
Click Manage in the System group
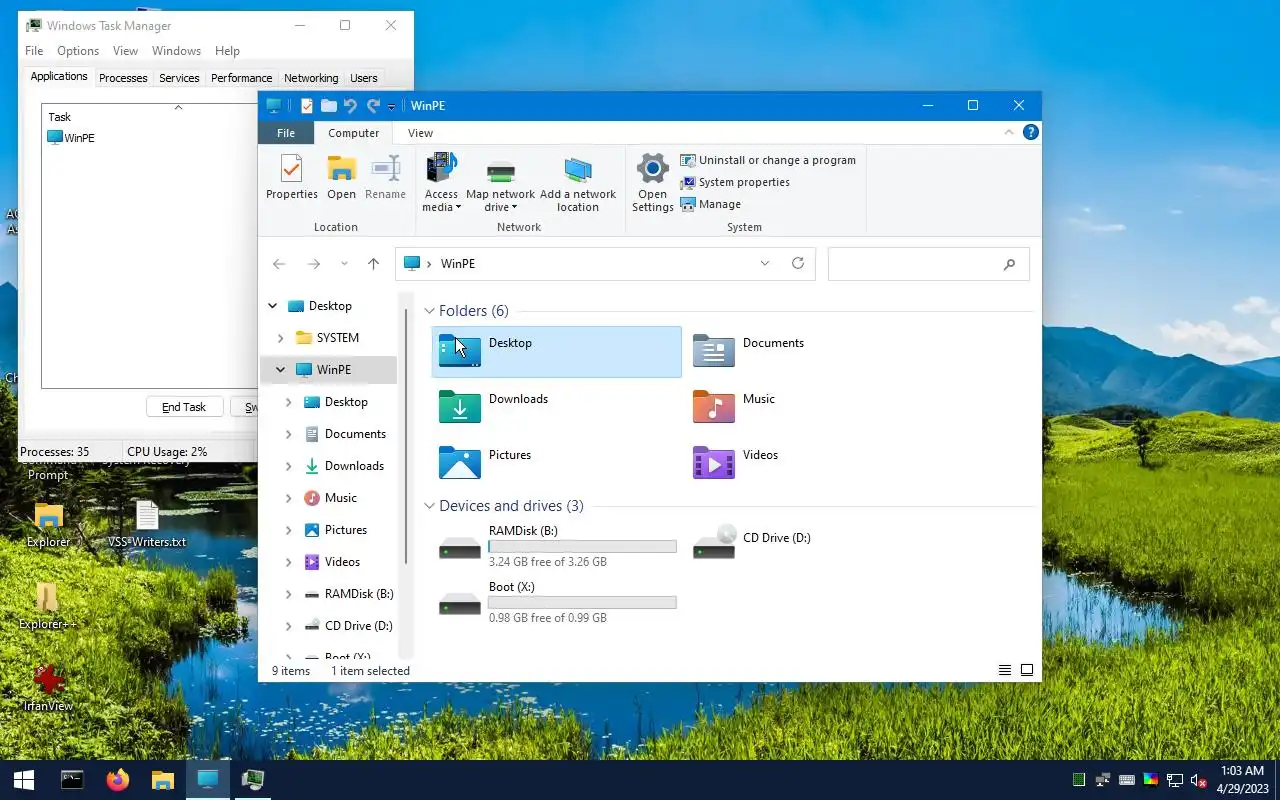point(711,204)
